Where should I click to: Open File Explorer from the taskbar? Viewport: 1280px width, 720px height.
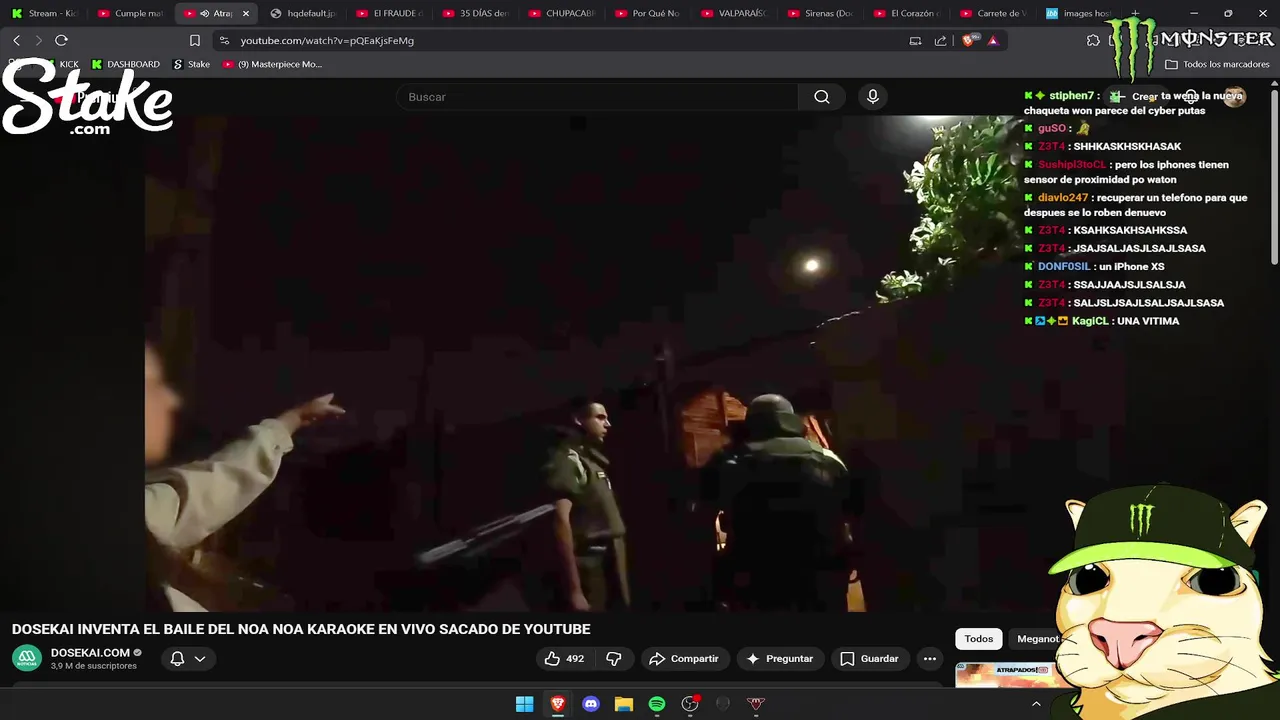pyautogui.click(x=624, y=704)
